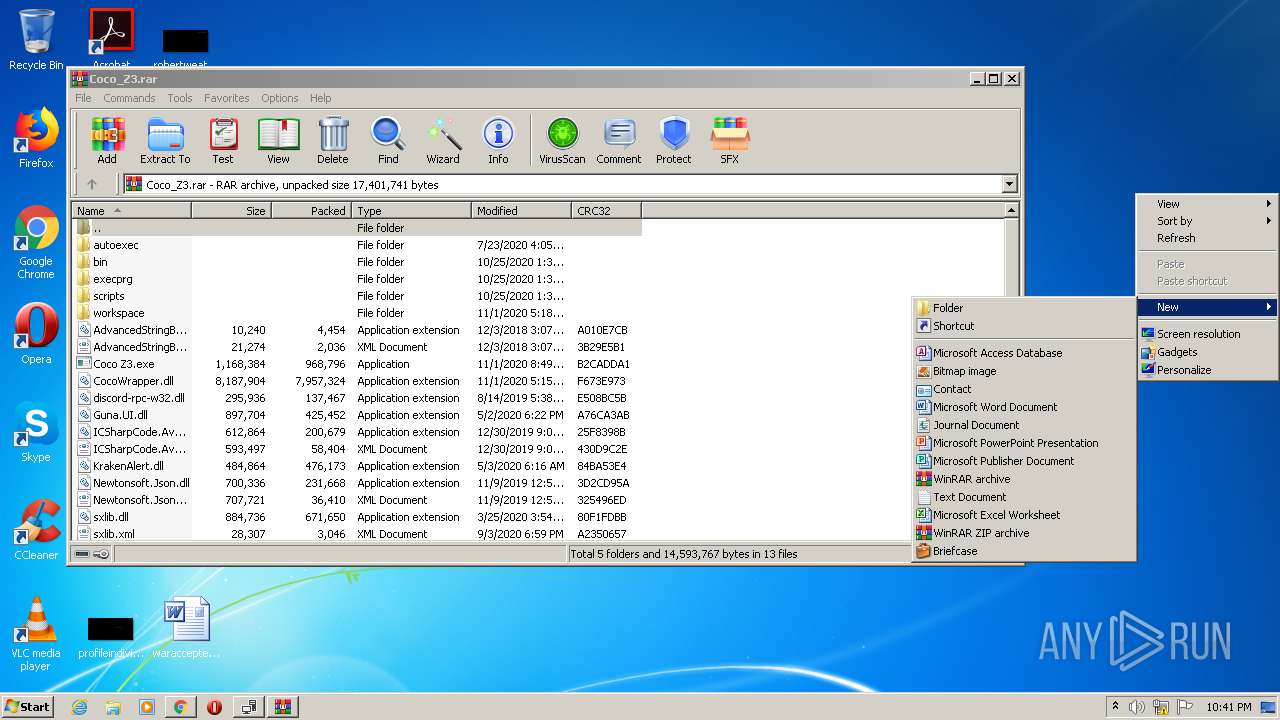Open the archive path dropdown arrow

point(1009,184)
